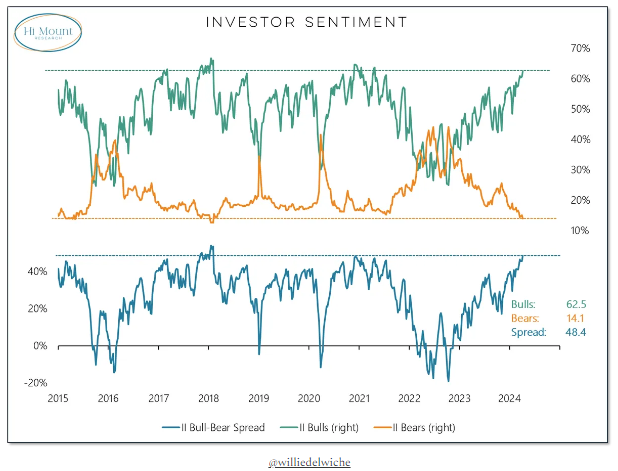
Task: Select the 2015 year label on the x-axis
Action: (x=56, y=398)
